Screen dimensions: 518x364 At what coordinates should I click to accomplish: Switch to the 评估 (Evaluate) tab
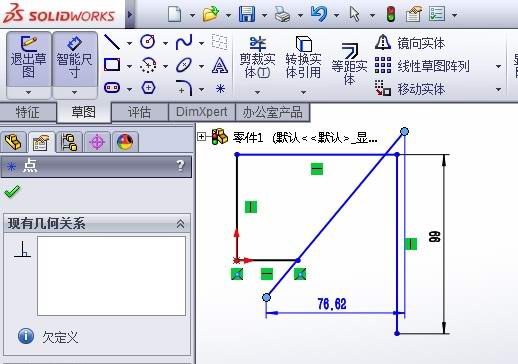pyautogui.click(x=139, y=112)
